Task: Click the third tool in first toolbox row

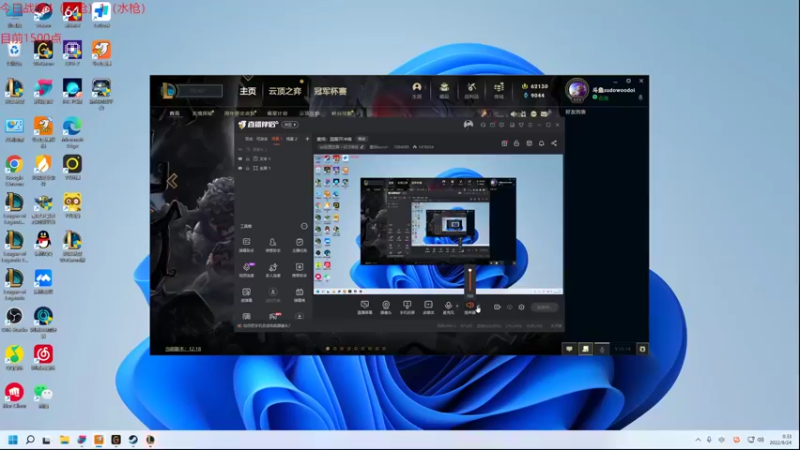Action: pos(299,244)
